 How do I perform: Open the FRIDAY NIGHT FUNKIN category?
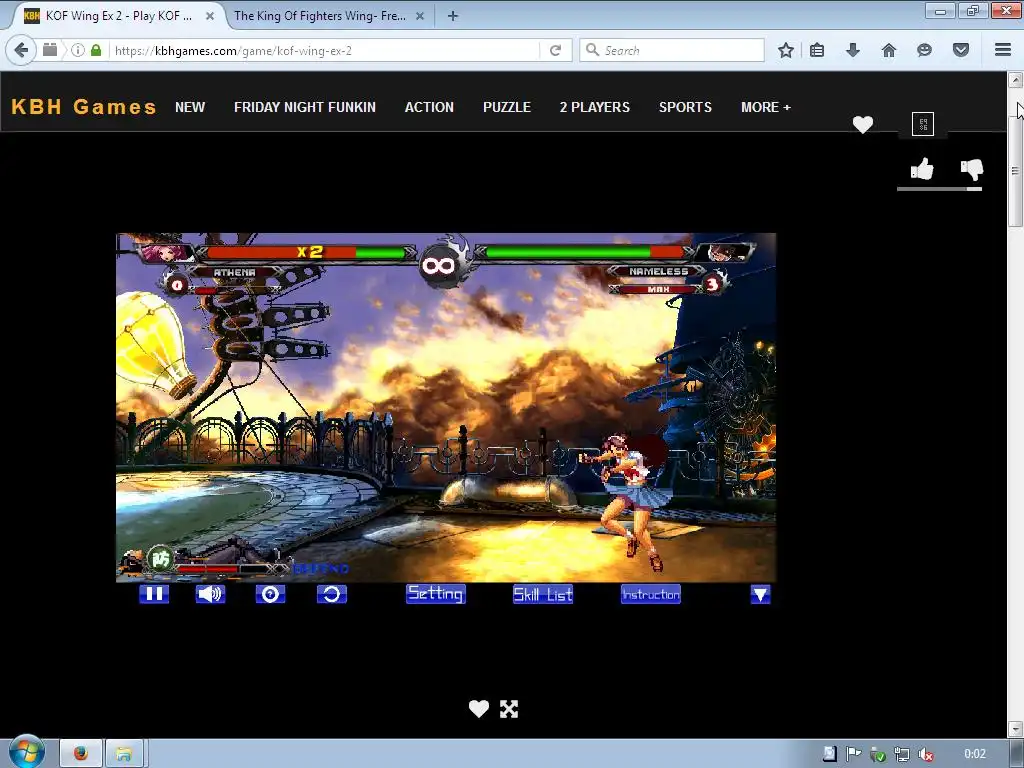click(x=305, y=107)
